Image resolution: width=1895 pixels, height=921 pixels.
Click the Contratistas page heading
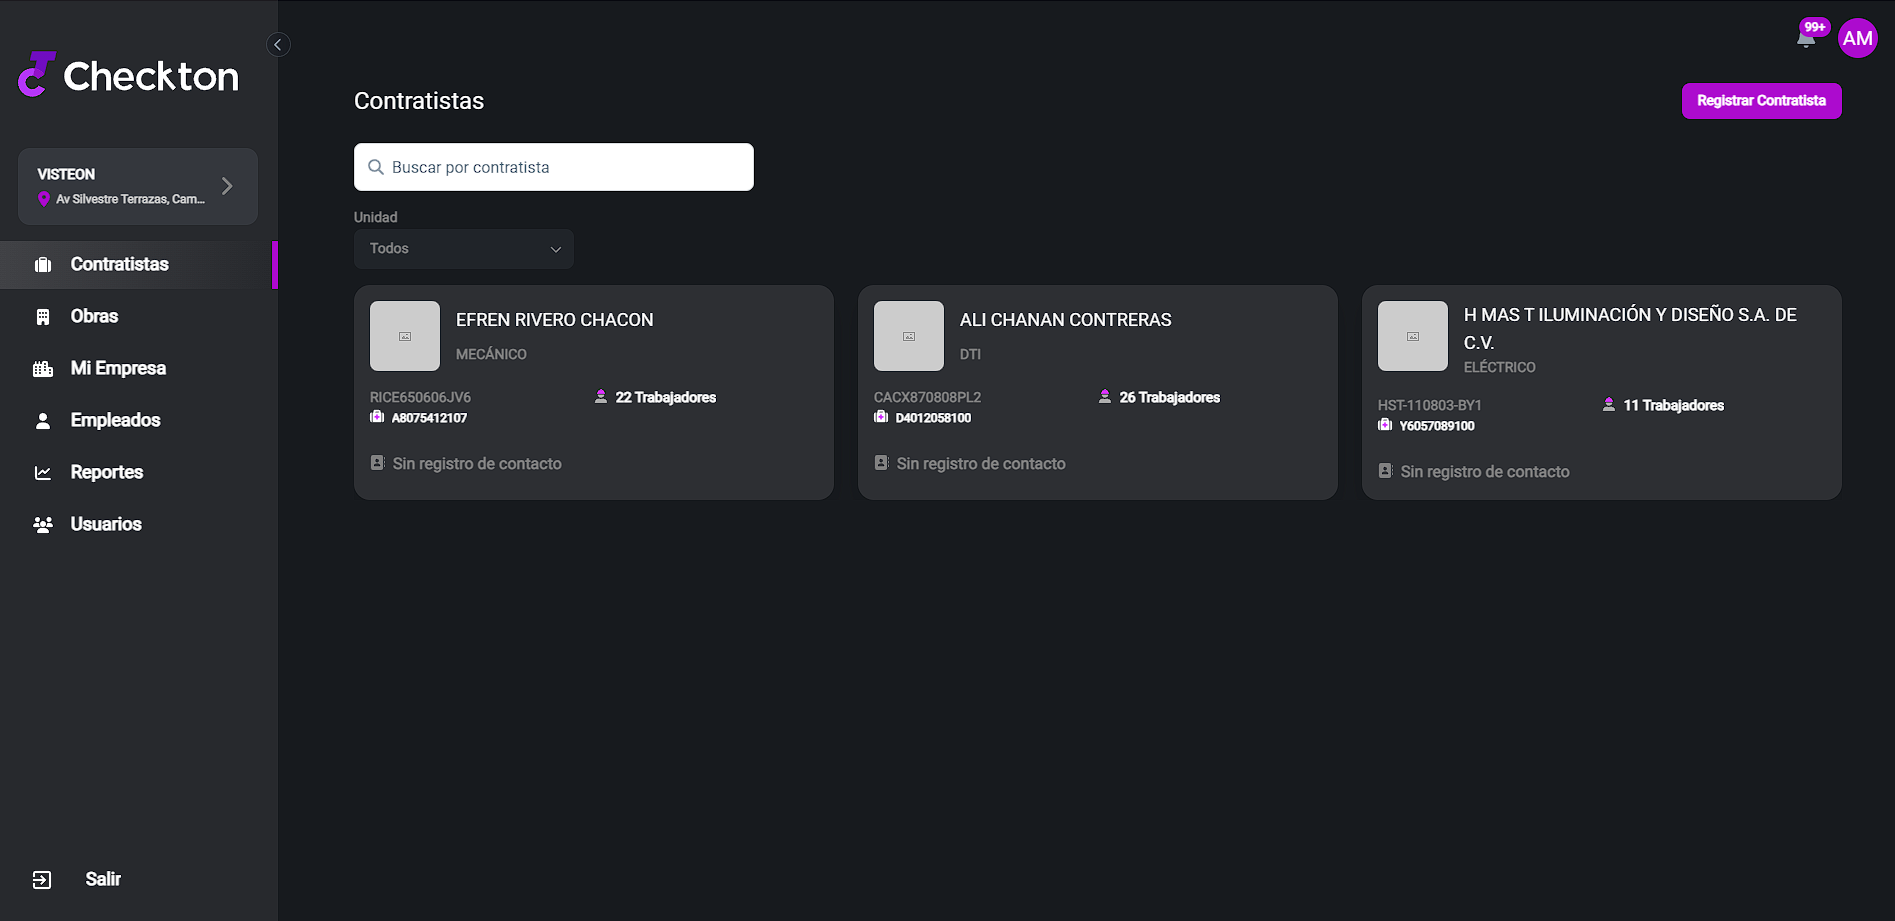click(x=419, y=101)
